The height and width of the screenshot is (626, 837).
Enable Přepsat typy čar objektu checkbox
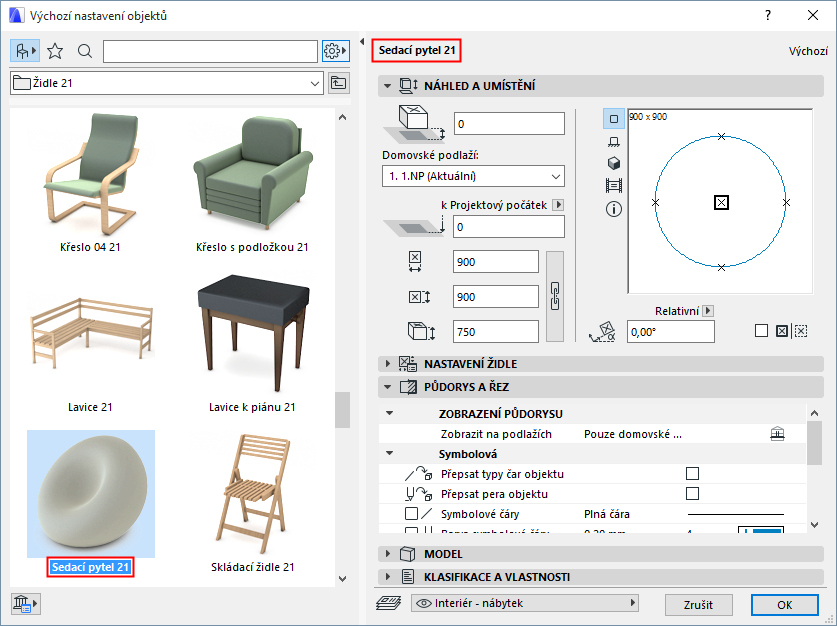(x=692, y=473)
